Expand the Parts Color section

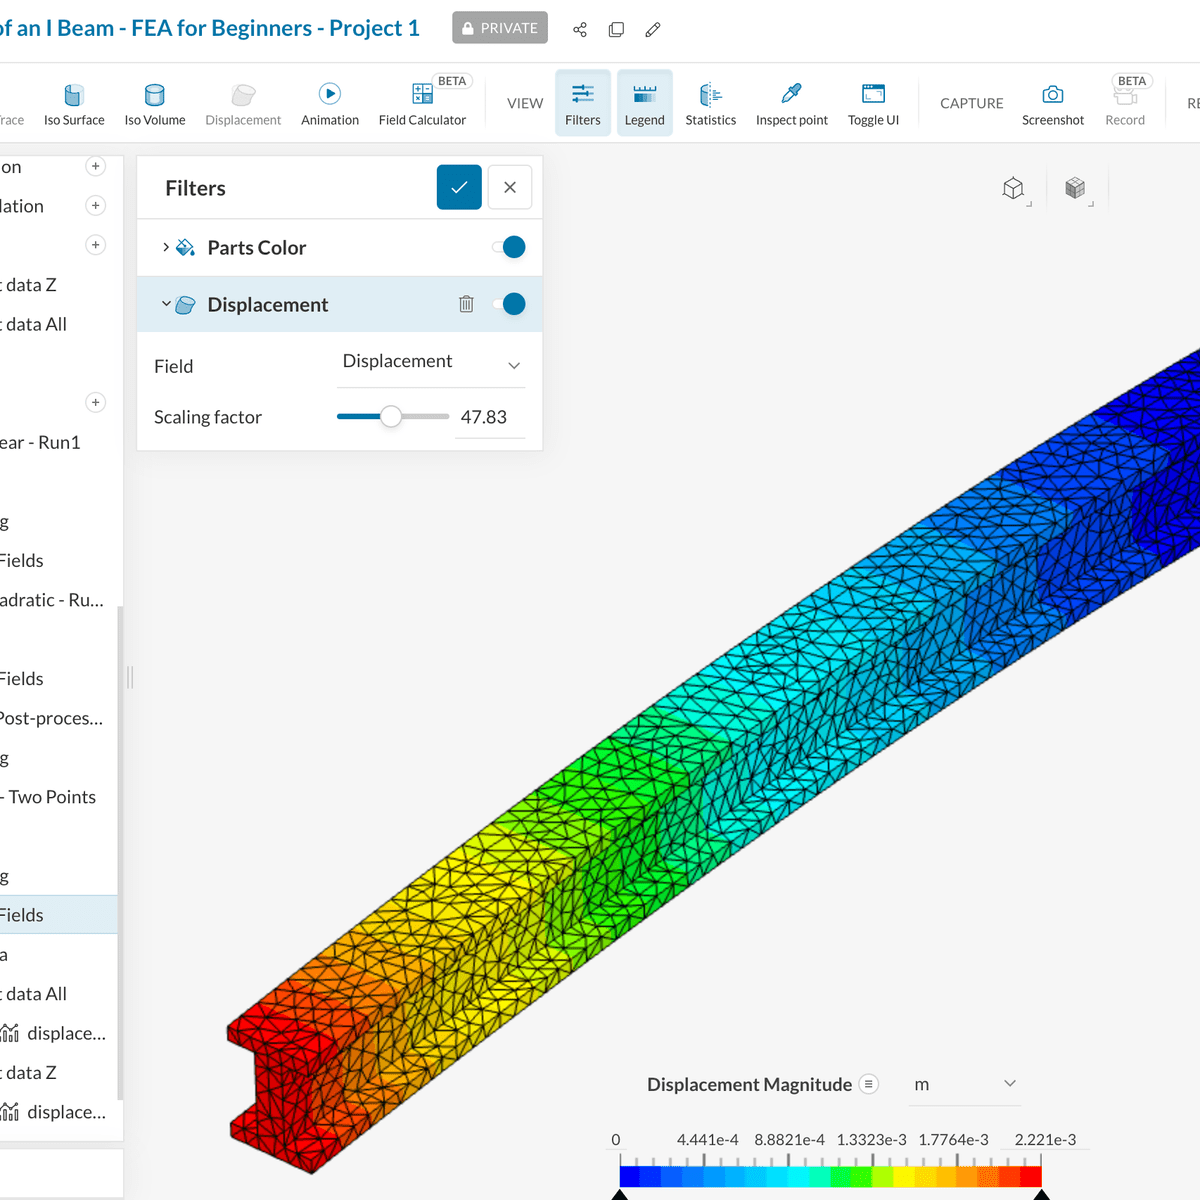point(166,247)
